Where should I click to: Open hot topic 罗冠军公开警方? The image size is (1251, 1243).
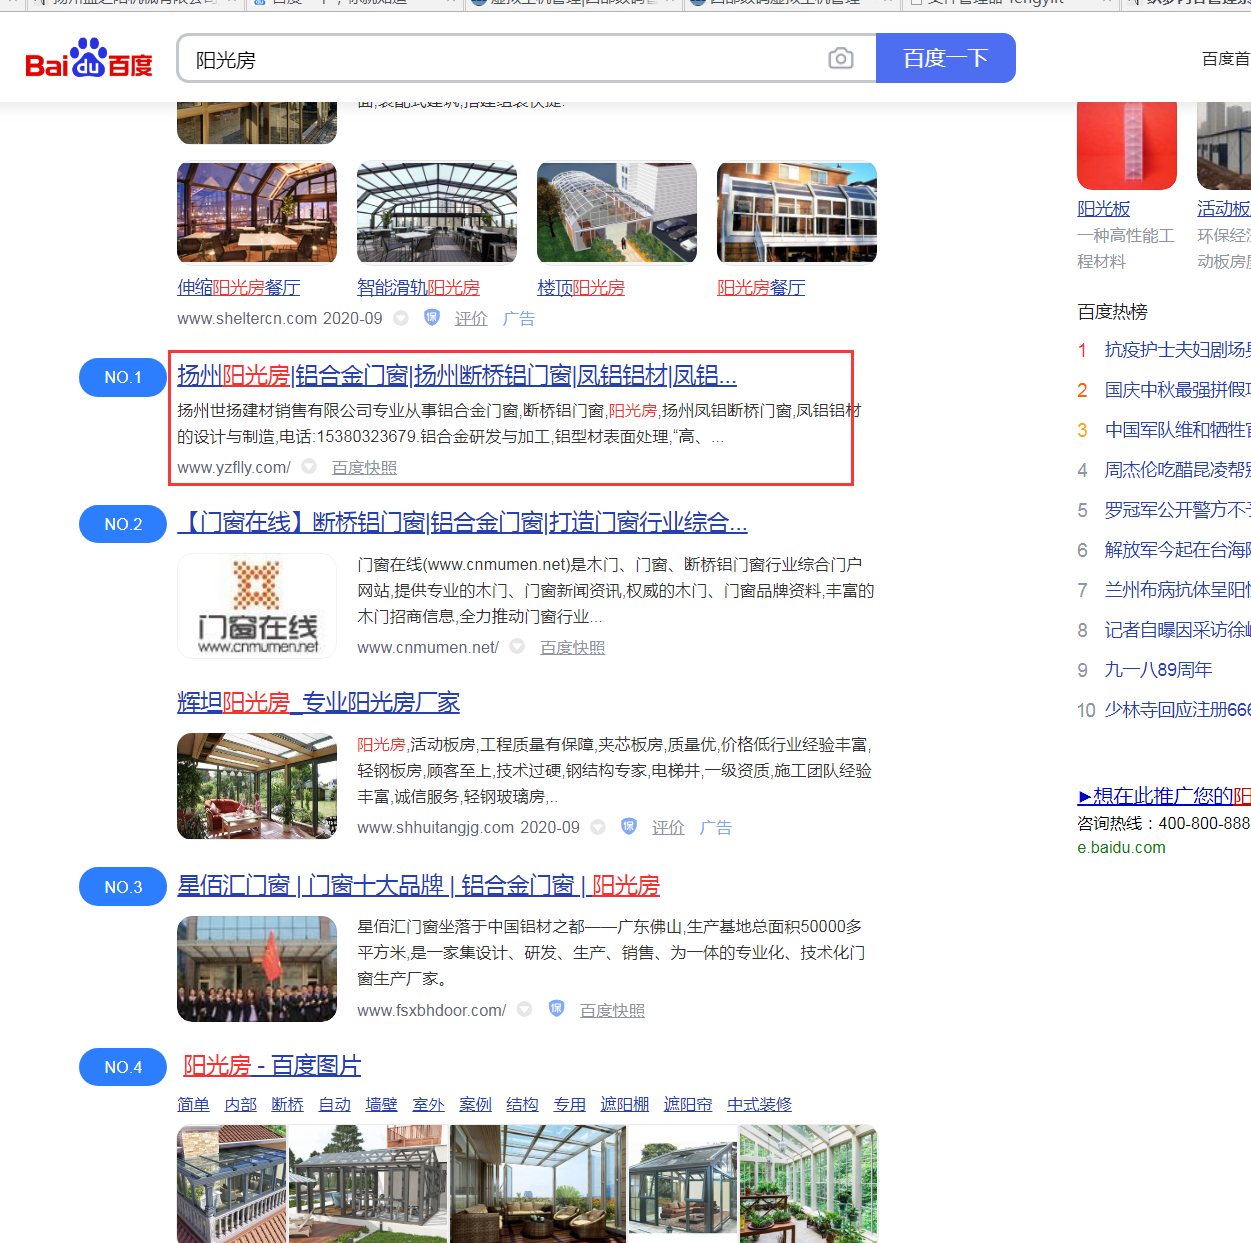point(1178,509)
